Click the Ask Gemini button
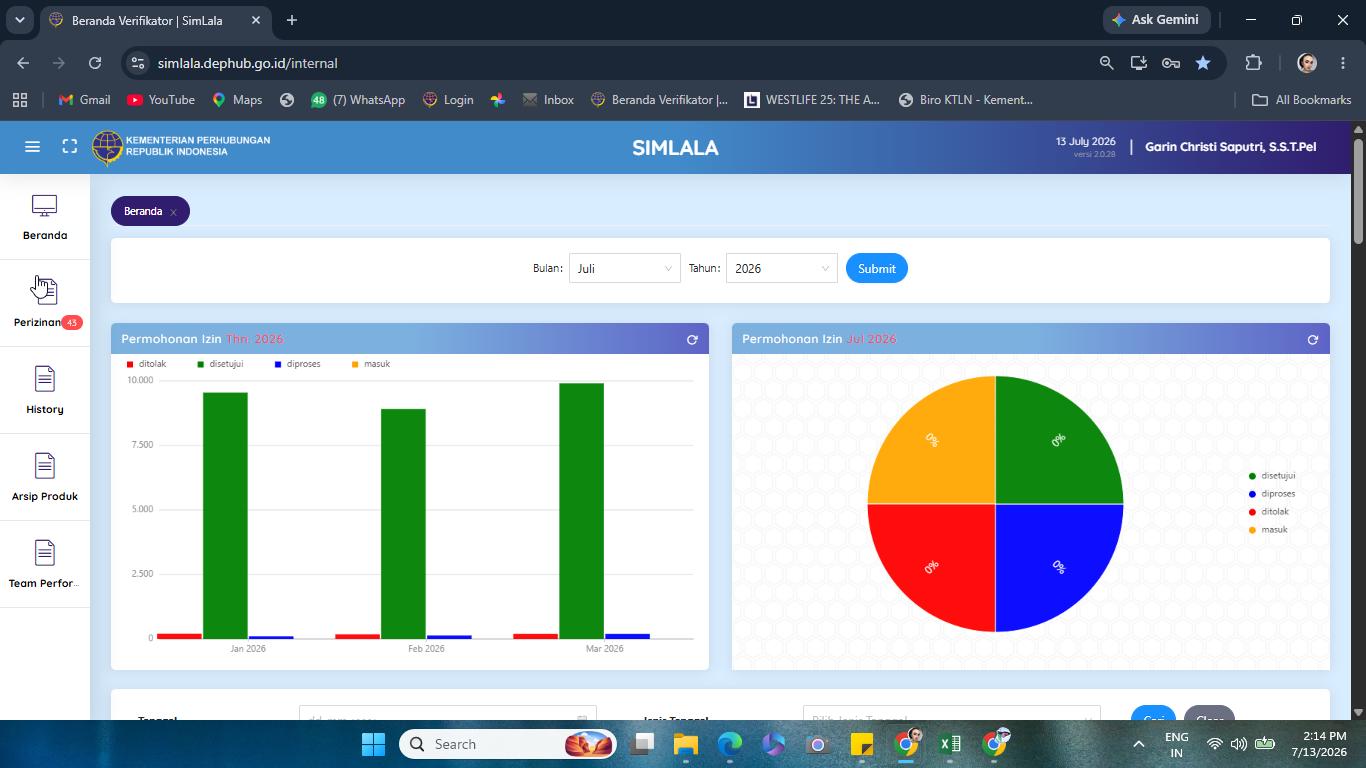 point(1157,20)
